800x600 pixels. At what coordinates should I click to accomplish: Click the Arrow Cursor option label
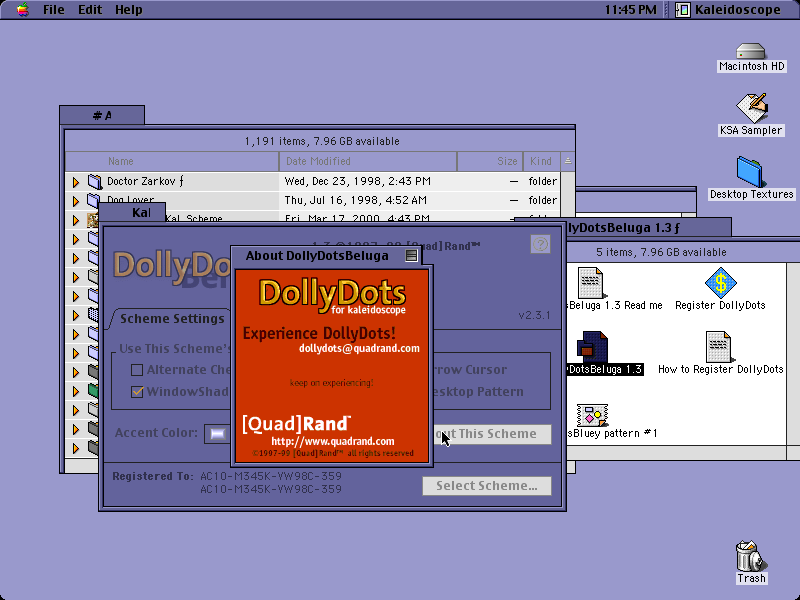pos(470,369)
